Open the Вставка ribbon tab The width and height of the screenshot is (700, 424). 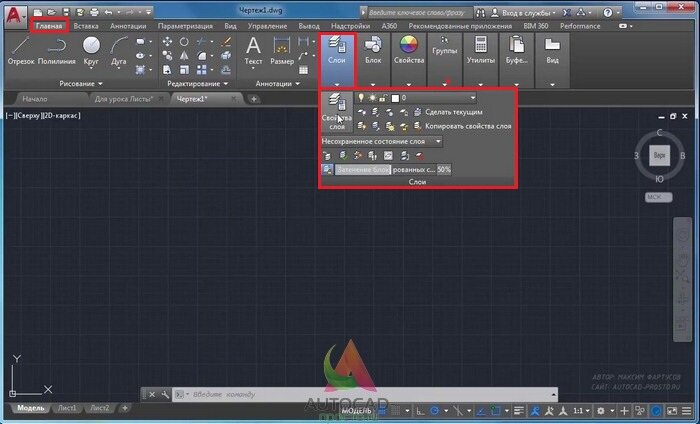[x=86, y=26]
